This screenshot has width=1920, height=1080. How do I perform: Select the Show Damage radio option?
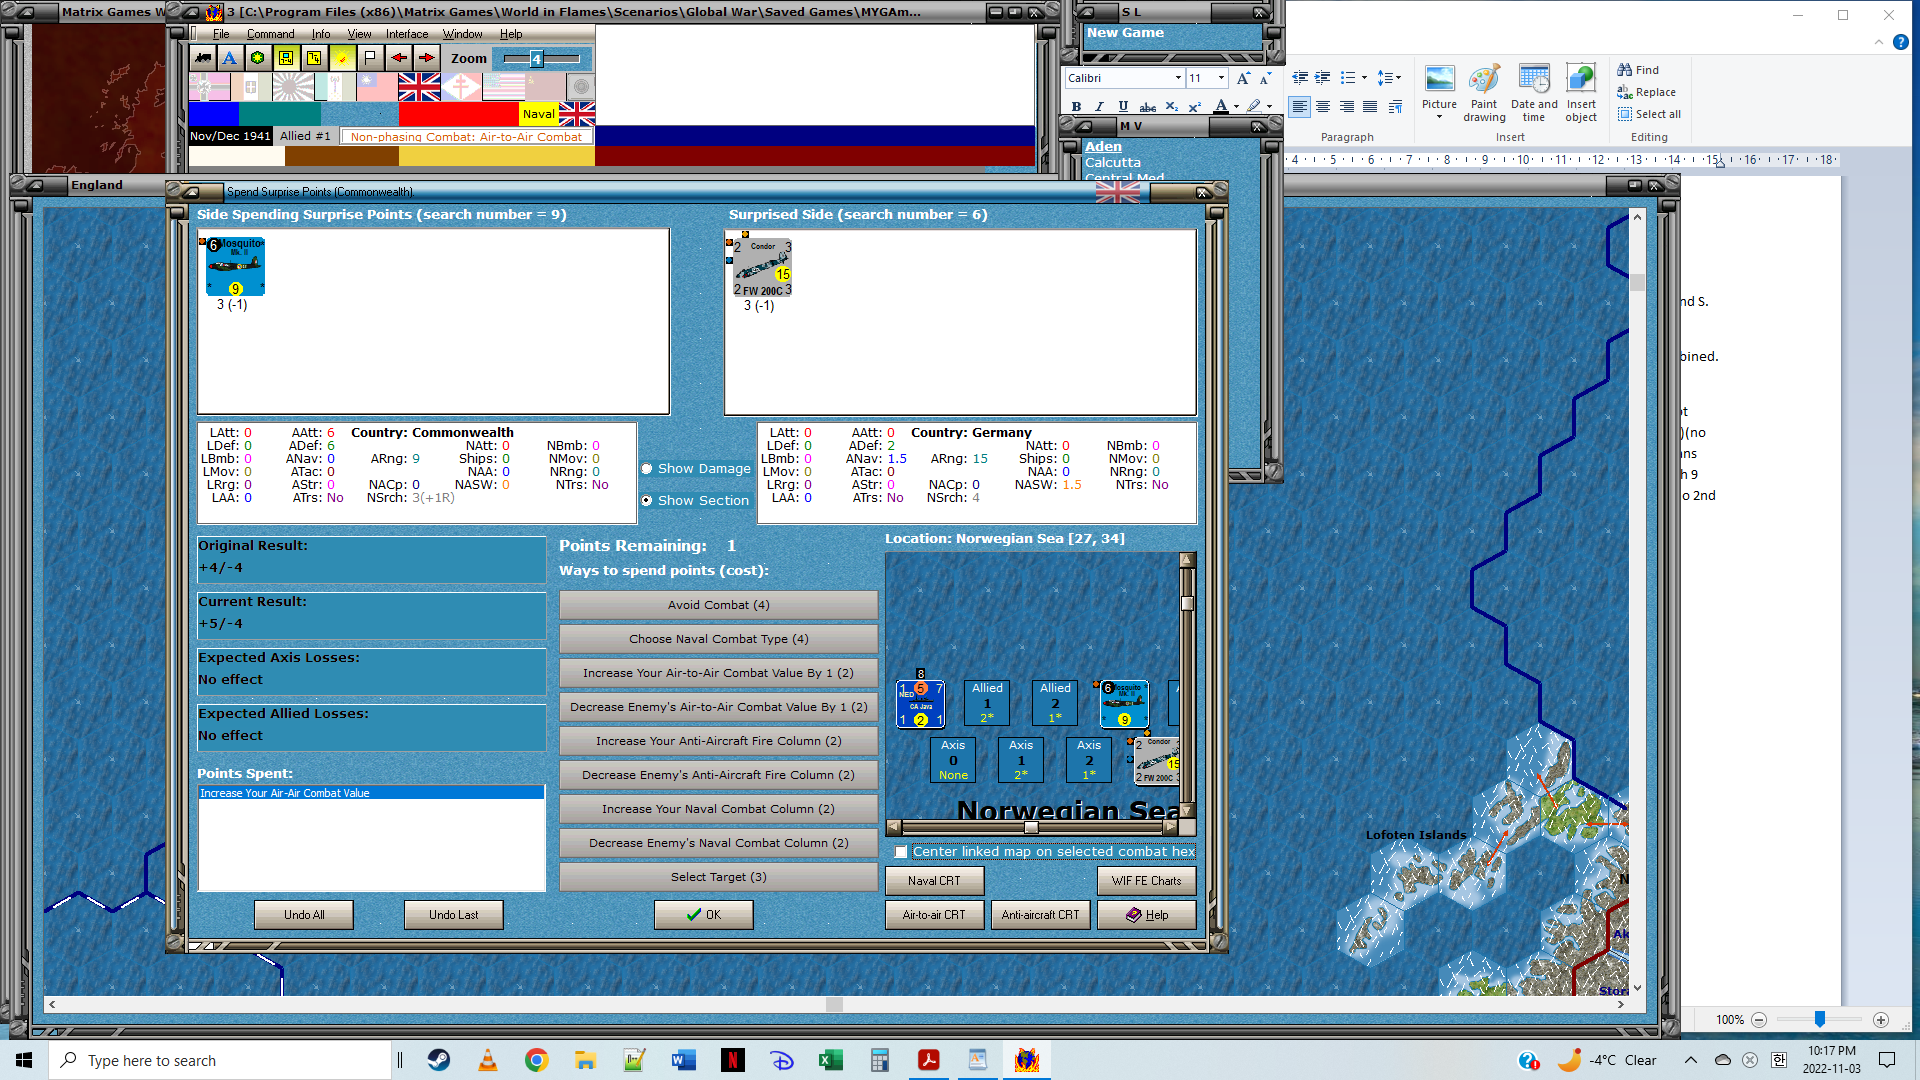(x=647, y=469)
